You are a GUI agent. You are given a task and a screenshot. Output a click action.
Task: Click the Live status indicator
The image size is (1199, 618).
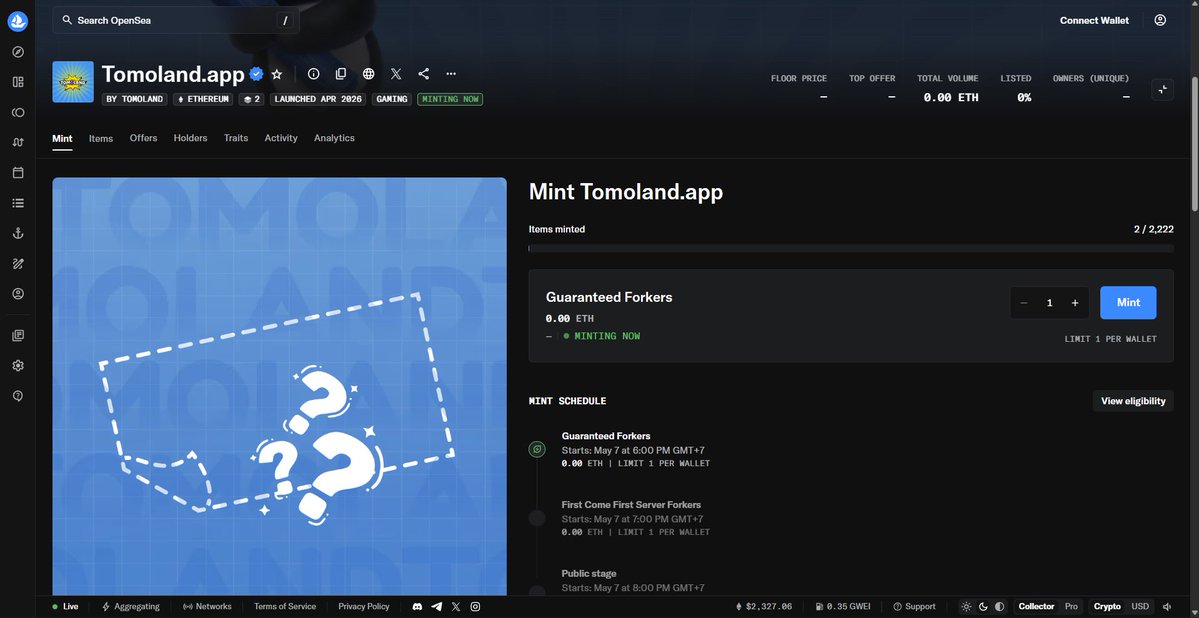point(66,607)
